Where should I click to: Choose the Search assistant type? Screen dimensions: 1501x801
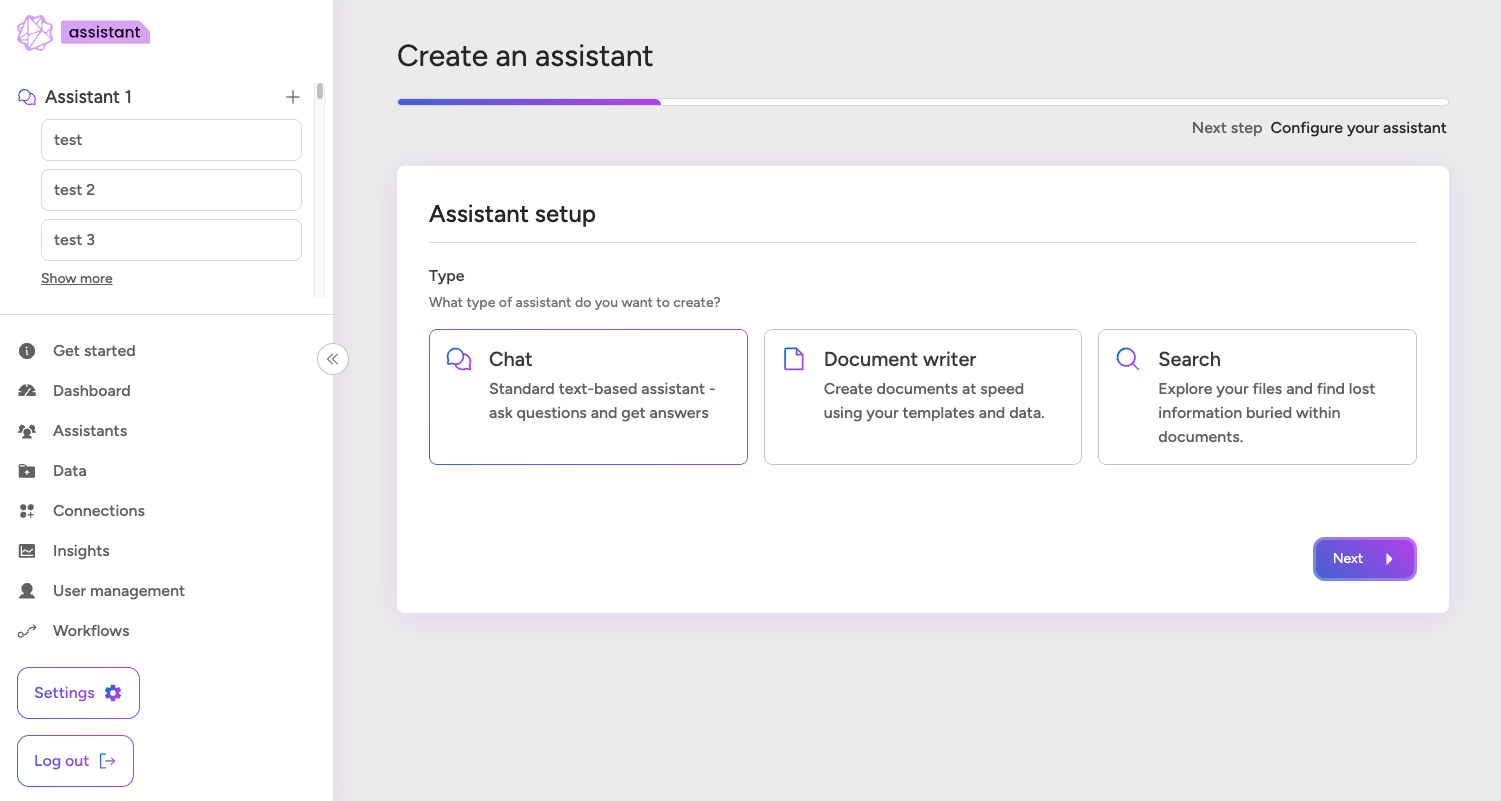click(1257, 396)
